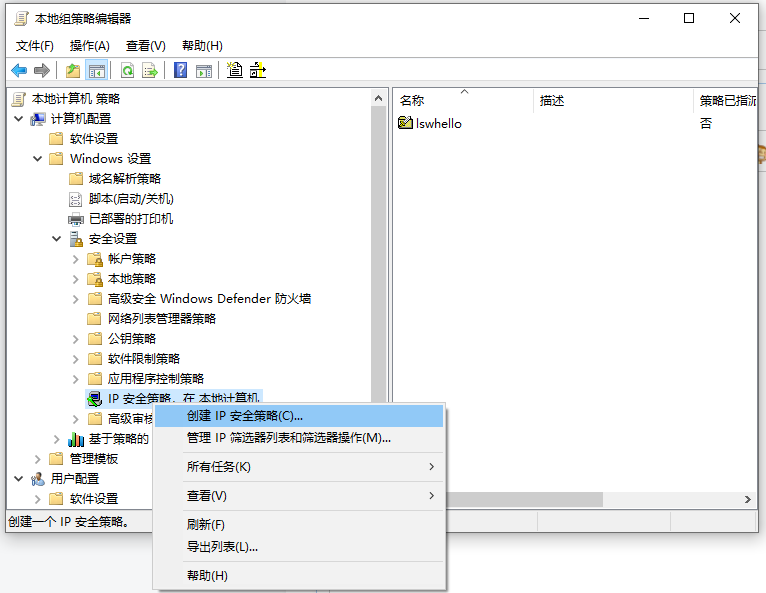Click the 安全设置 security icon
766x593 pixels.
point(76,239)
